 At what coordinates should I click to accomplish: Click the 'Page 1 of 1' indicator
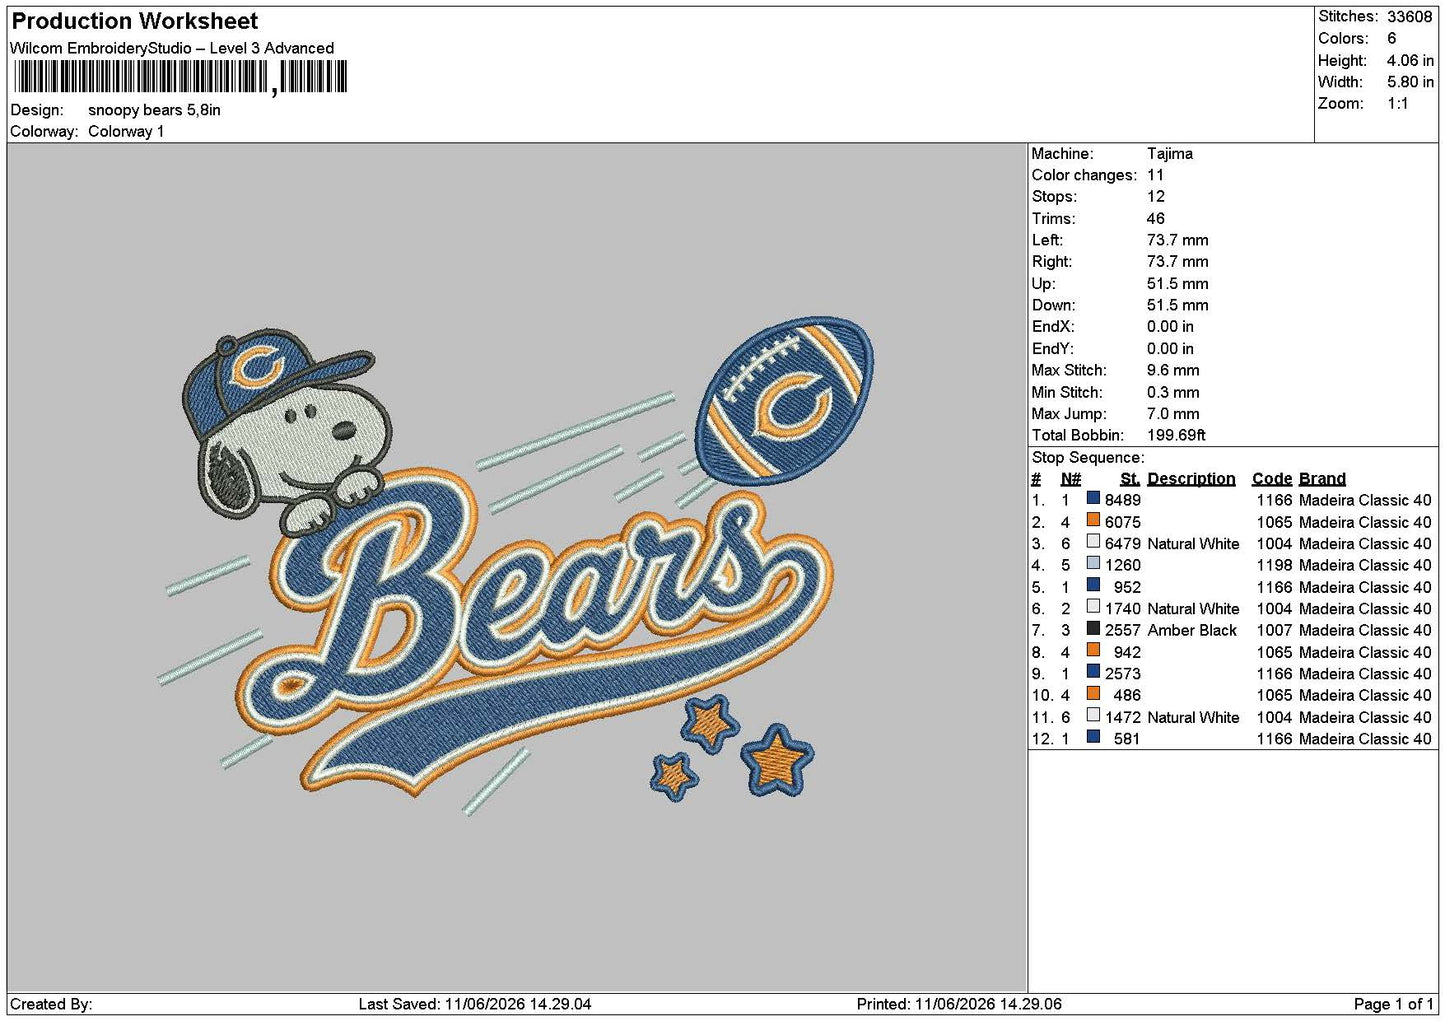click(x=1393, y=1004)
